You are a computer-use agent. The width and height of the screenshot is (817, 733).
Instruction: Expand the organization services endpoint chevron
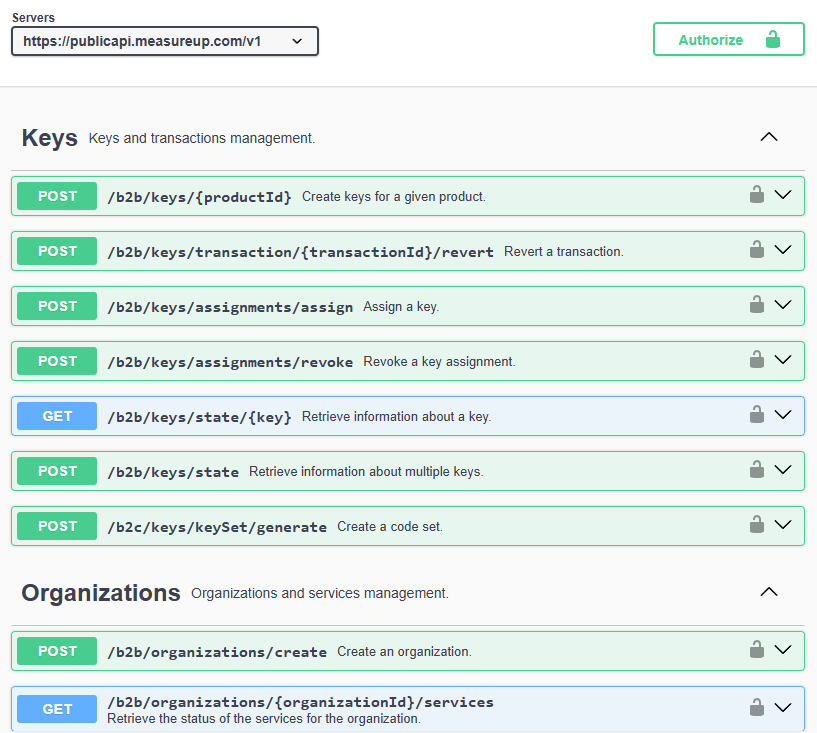pyautogui.click(x=783, y=707)
